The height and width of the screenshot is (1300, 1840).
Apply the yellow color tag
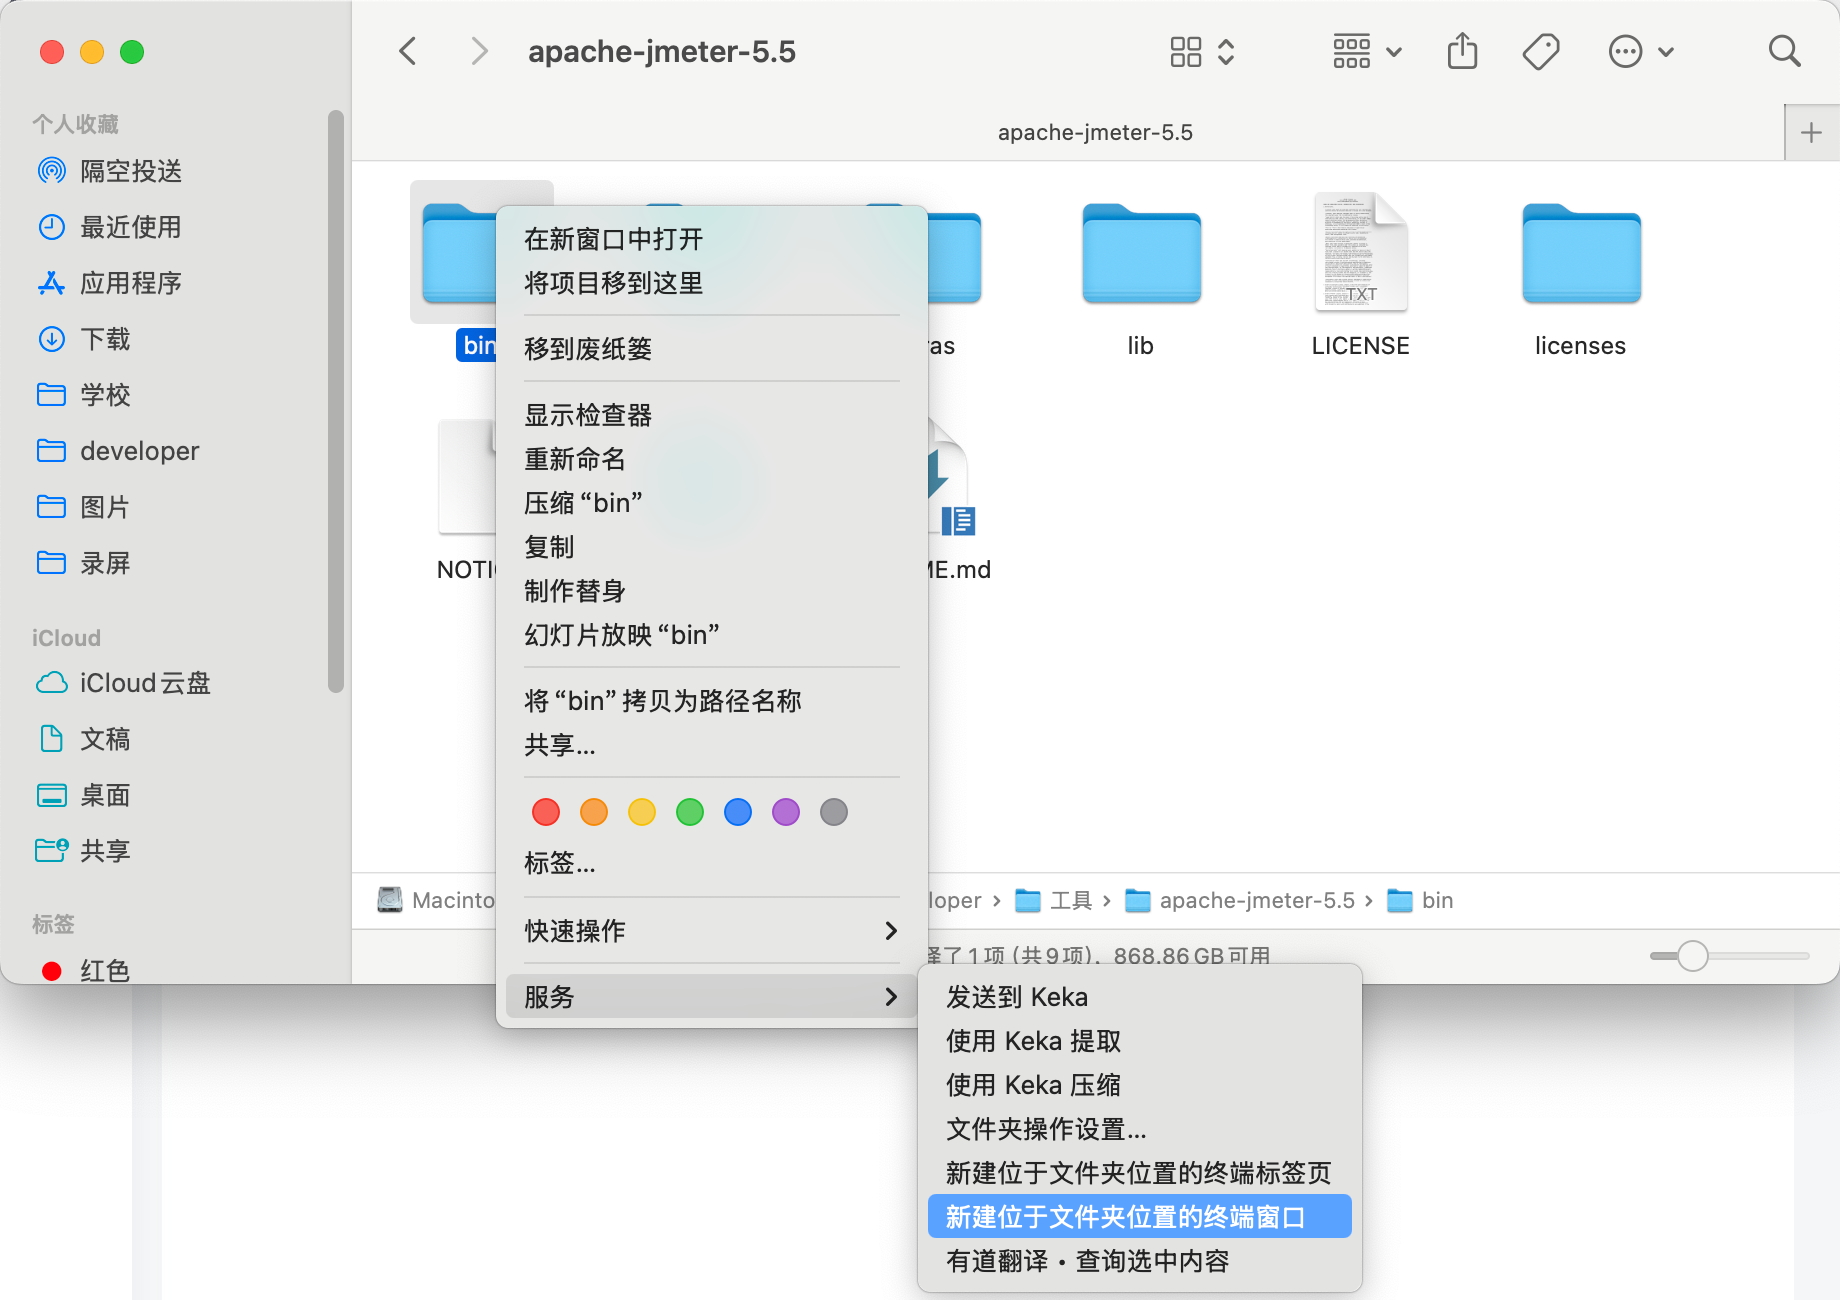(x=642, y=812)
